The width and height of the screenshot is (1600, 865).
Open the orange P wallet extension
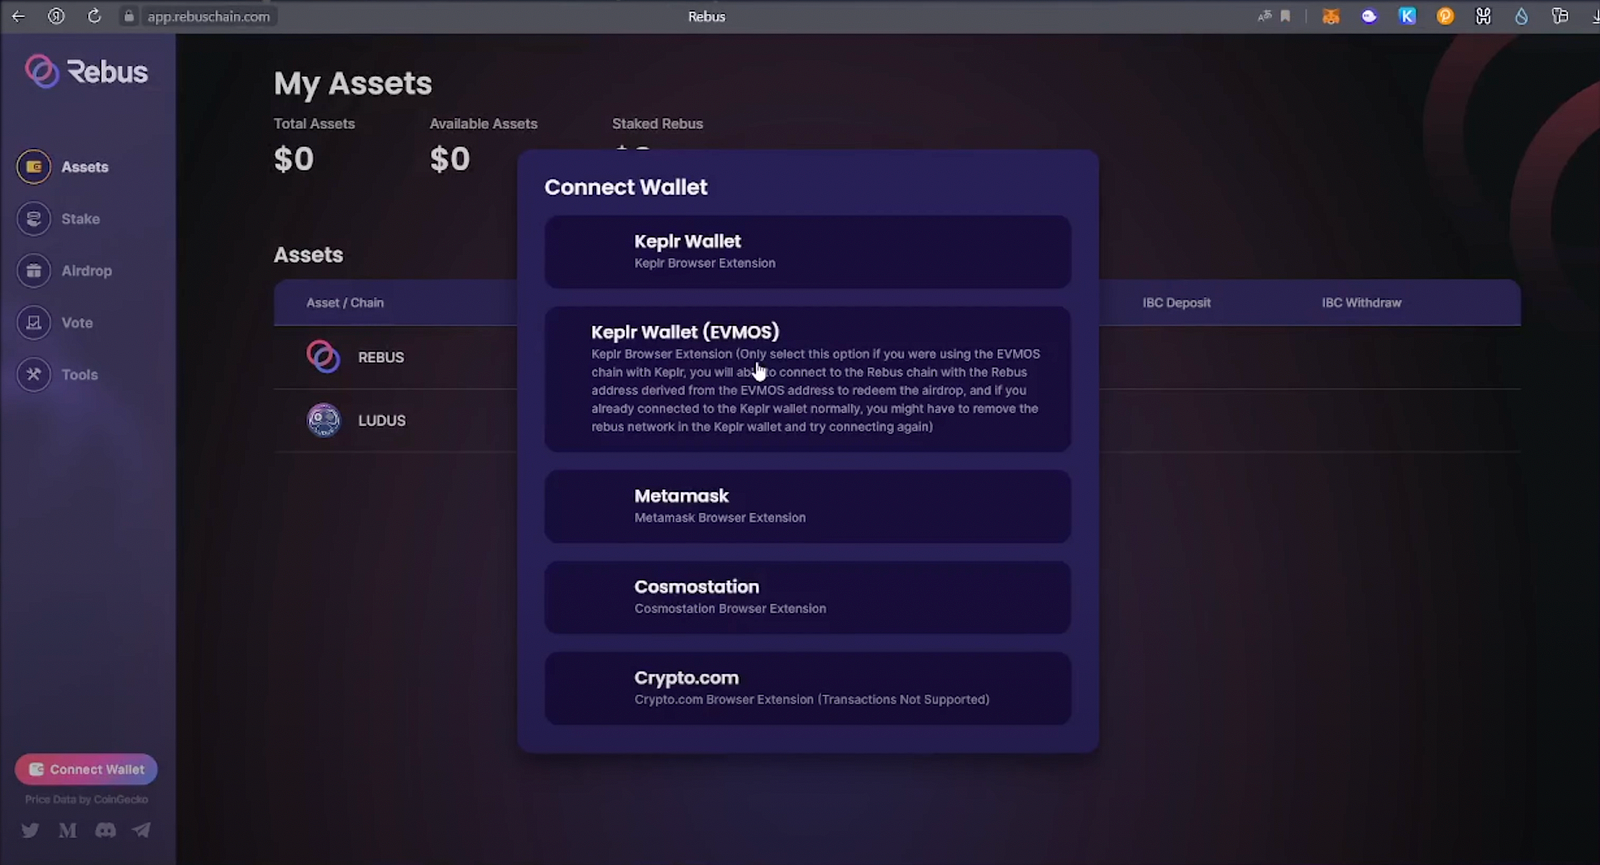1445,16
